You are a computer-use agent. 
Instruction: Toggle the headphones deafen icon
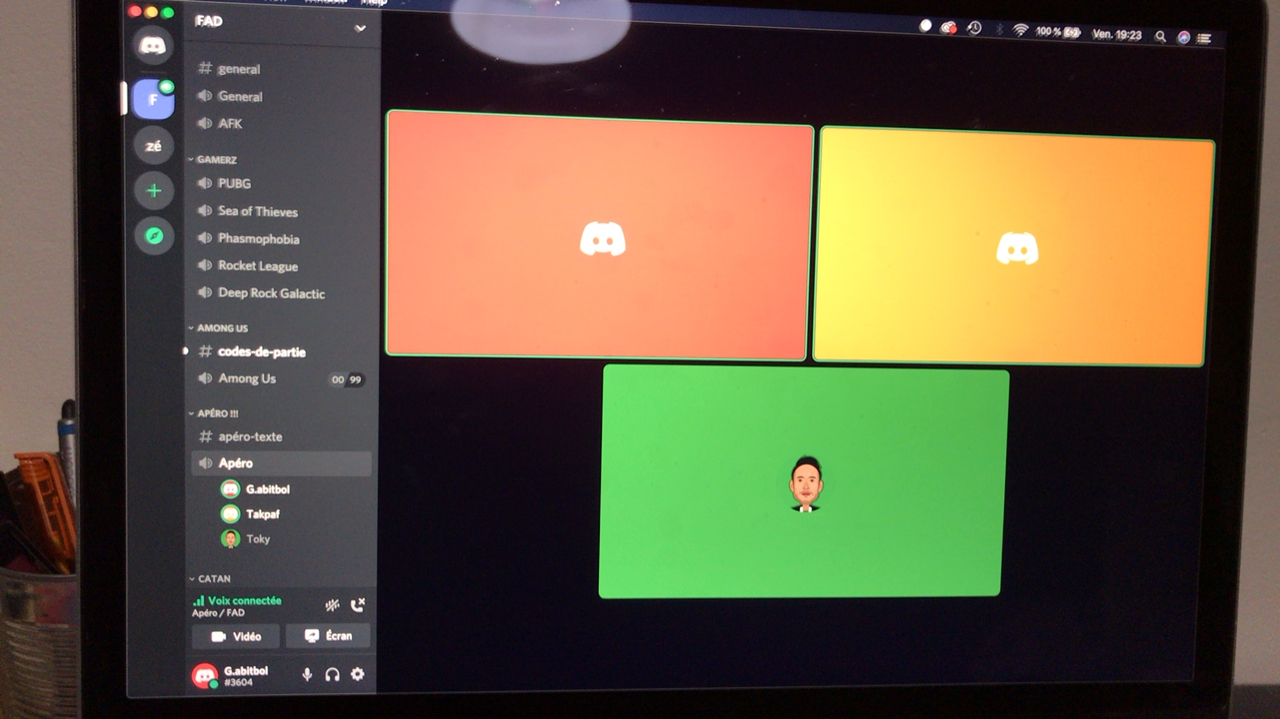coord(332,674)
